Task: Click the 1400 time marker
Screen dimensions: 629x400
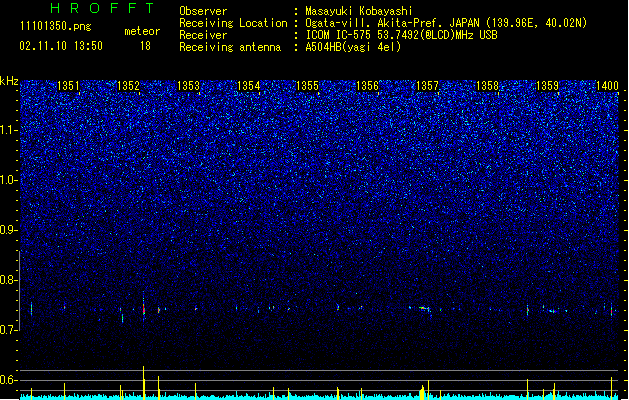Action: [607, 86]
